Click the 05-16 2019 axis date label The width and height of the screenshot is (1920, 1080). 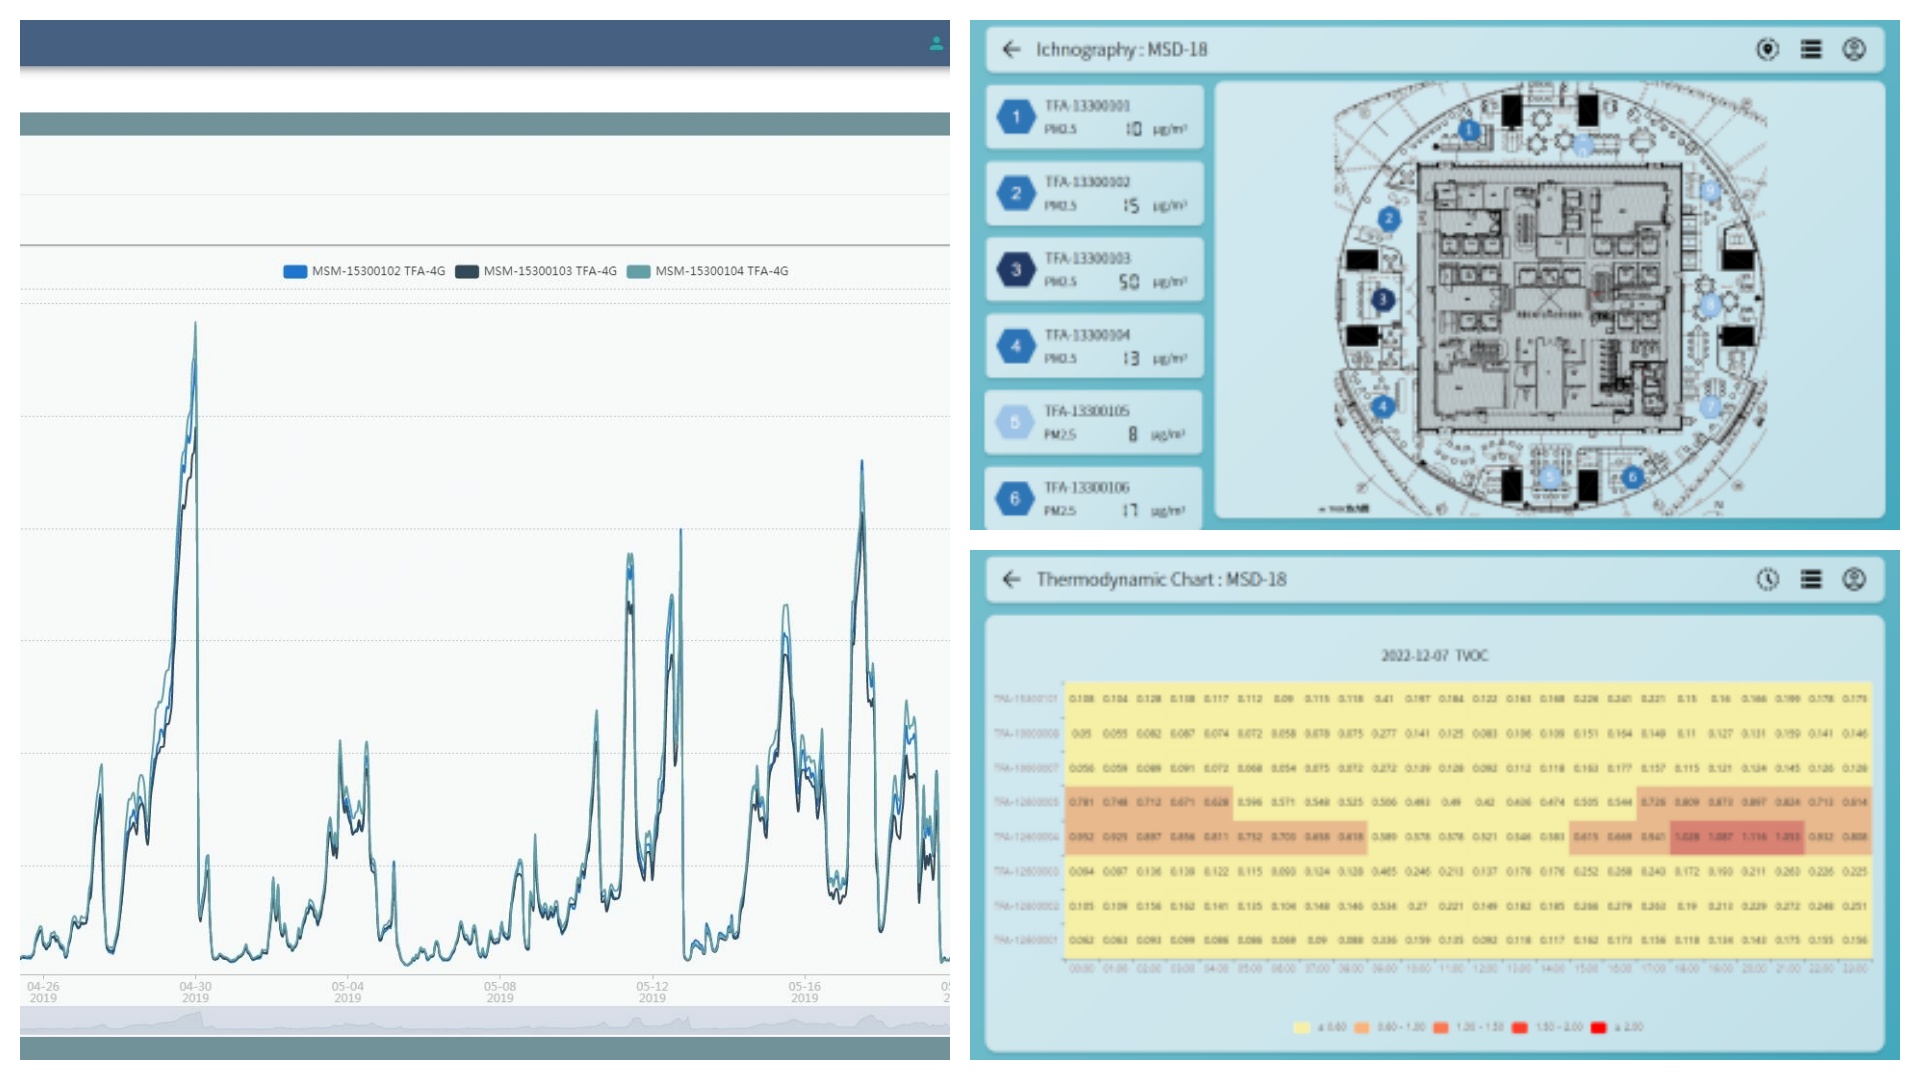pyautogui.click(x=804, y=992)
